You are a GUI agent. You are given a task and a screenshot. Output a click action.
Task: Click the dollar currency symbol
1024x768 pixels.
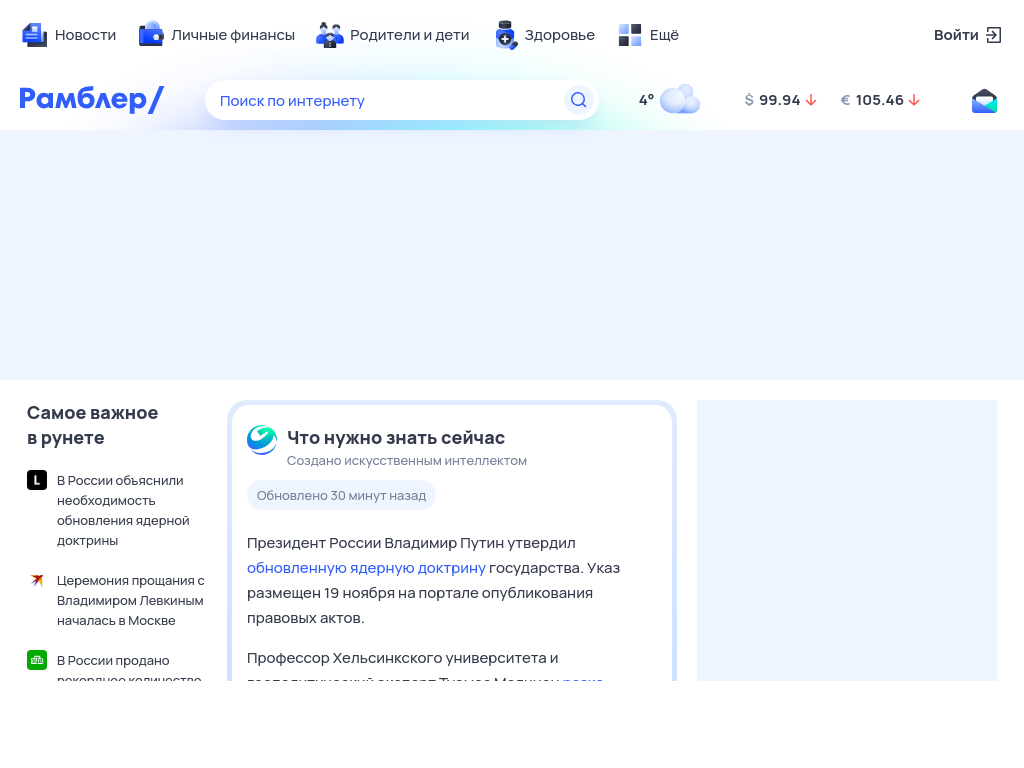point(749,100)
